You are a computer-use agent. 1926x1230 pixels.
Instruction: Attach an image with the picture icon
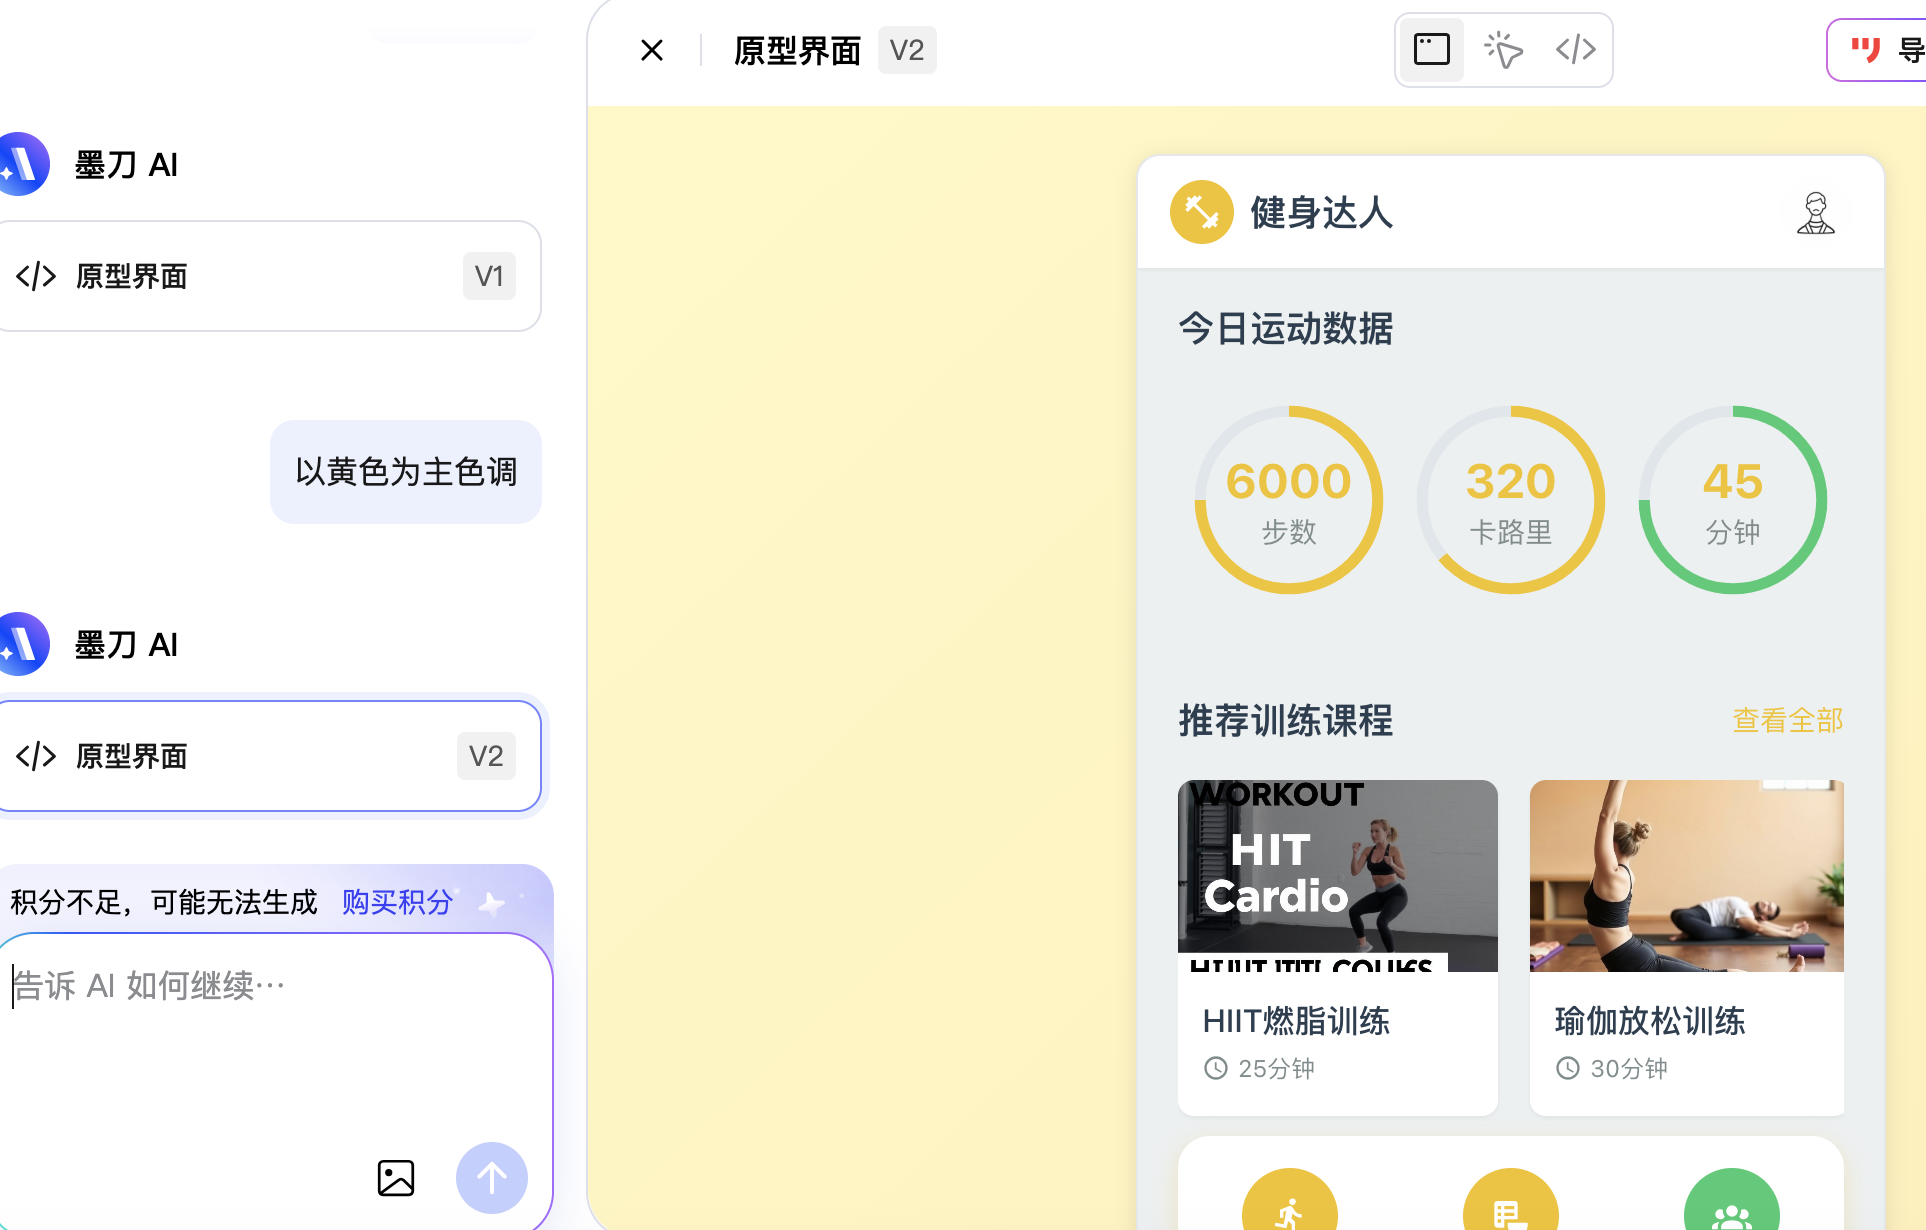point(396,1178)
